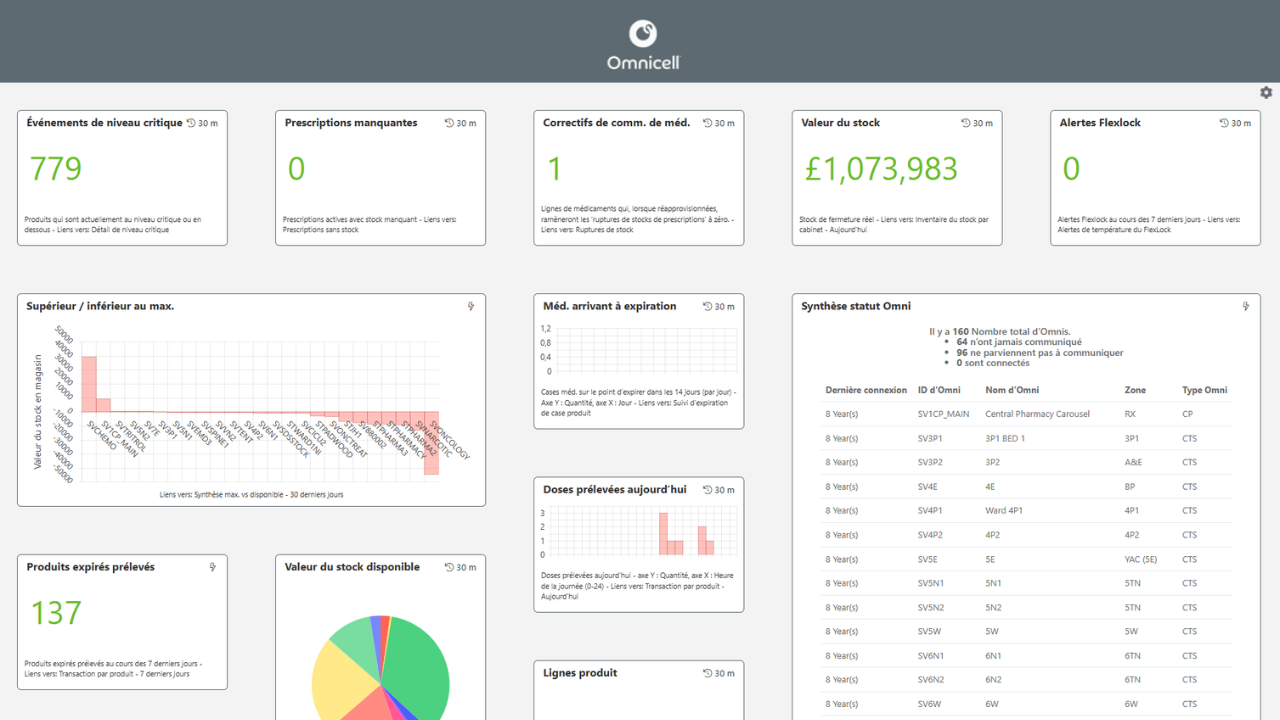Screen dimensions: 1280x720
Task: Click the yellow pie slice
Action: coord(340,680)
